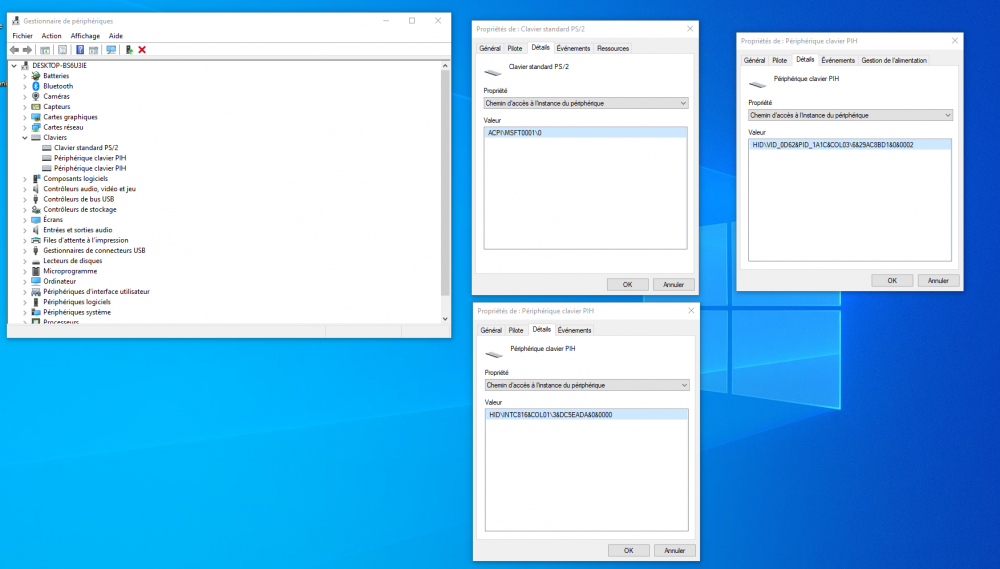This screenshot has width=1000, height=569.
Task: Click the forward arrow toolbar icon
Action: [x=27, y=50]
